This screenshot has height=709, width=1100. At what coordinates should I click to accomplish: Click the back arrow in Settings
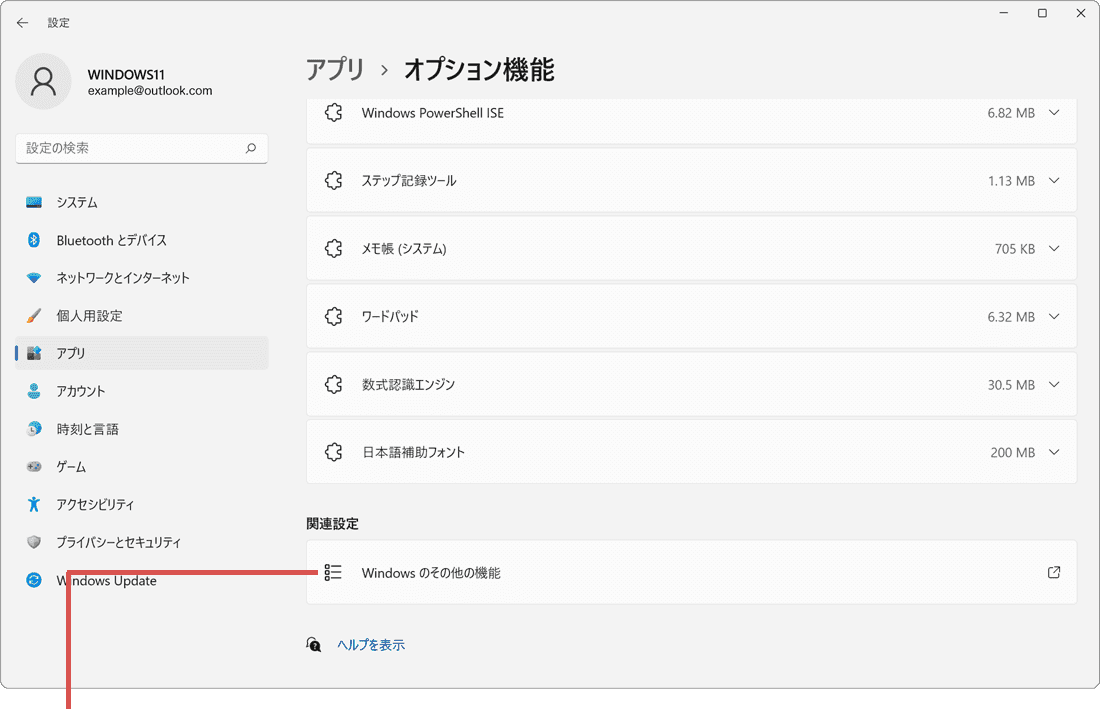tap(22, 22)
